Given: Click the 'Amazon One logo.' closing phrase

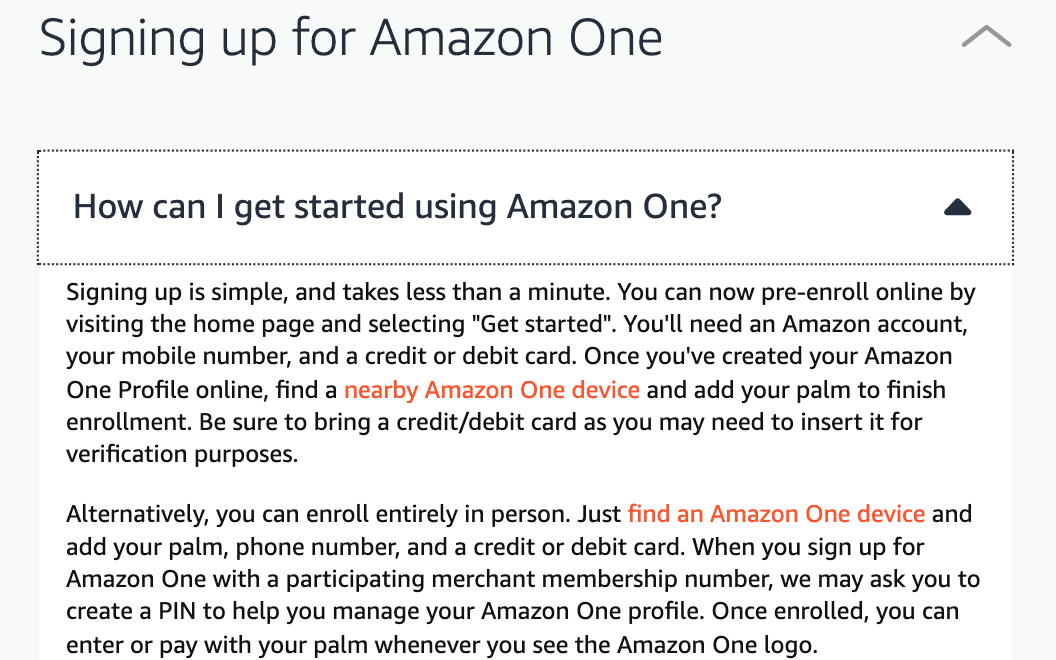Looking at the screenshot, I should [x=717, y=645].
